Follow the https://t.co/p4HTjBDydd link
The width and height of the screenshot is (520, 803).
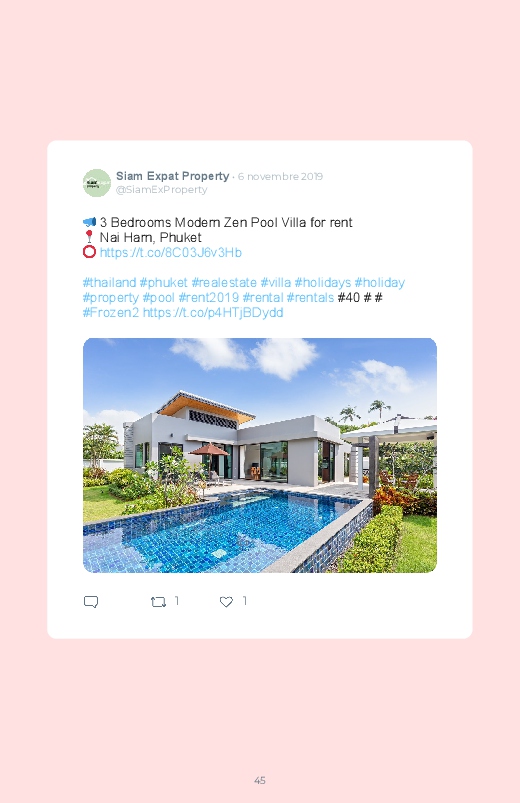pyautogui.click(x=213, y=312)
